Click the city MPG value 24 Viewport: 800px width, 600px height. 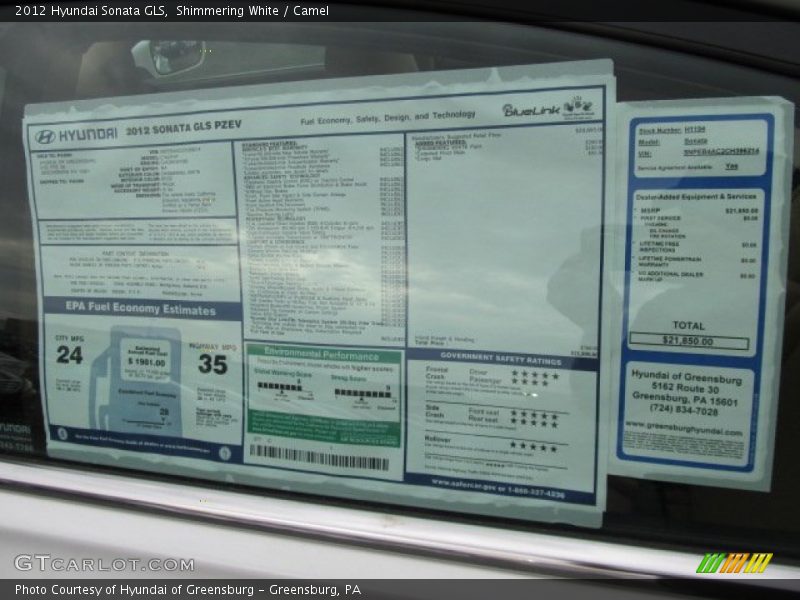click(x=69, y=355)
